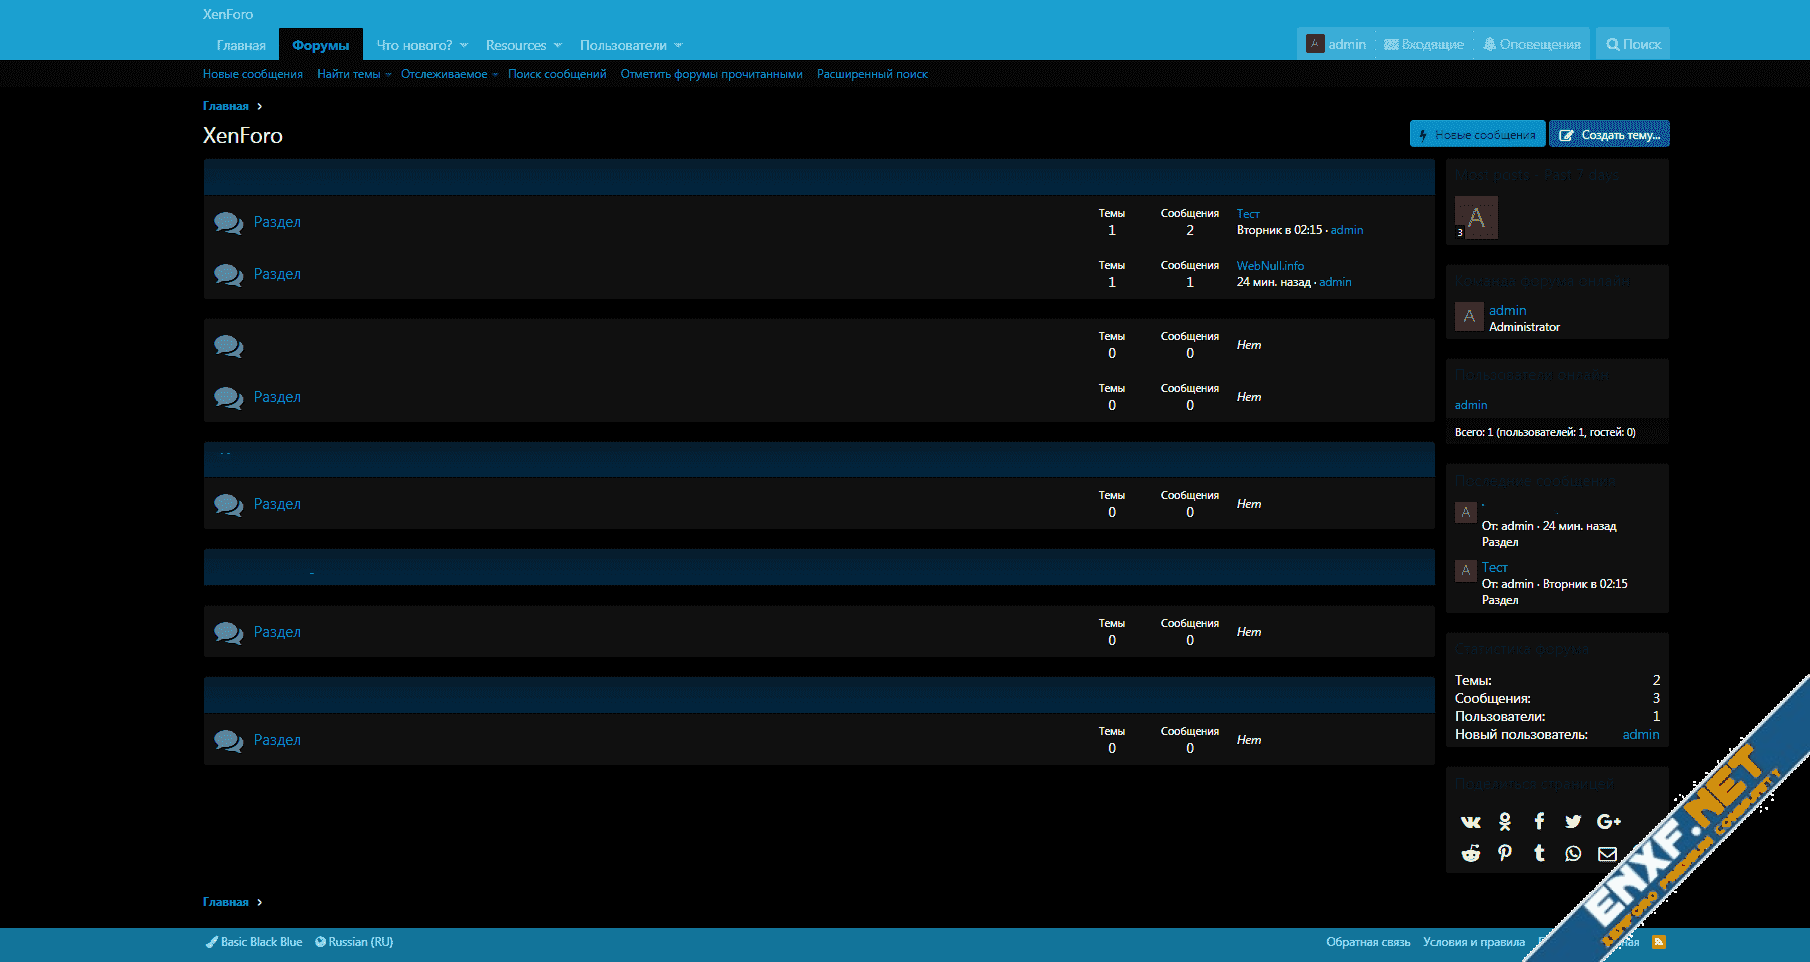Switch to the 'Главная' tab

241,46
